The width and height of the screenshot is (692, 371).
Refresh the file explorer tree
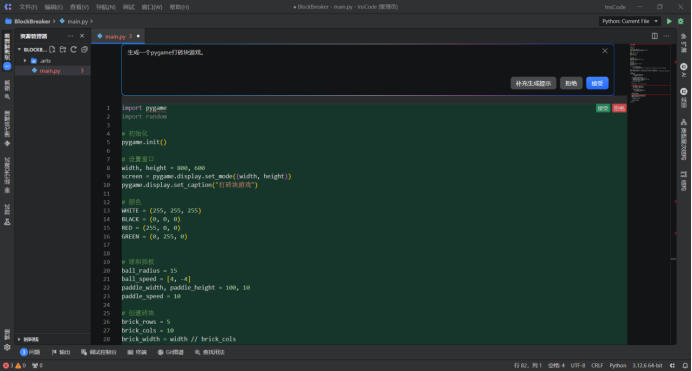[x=73, y=49]
